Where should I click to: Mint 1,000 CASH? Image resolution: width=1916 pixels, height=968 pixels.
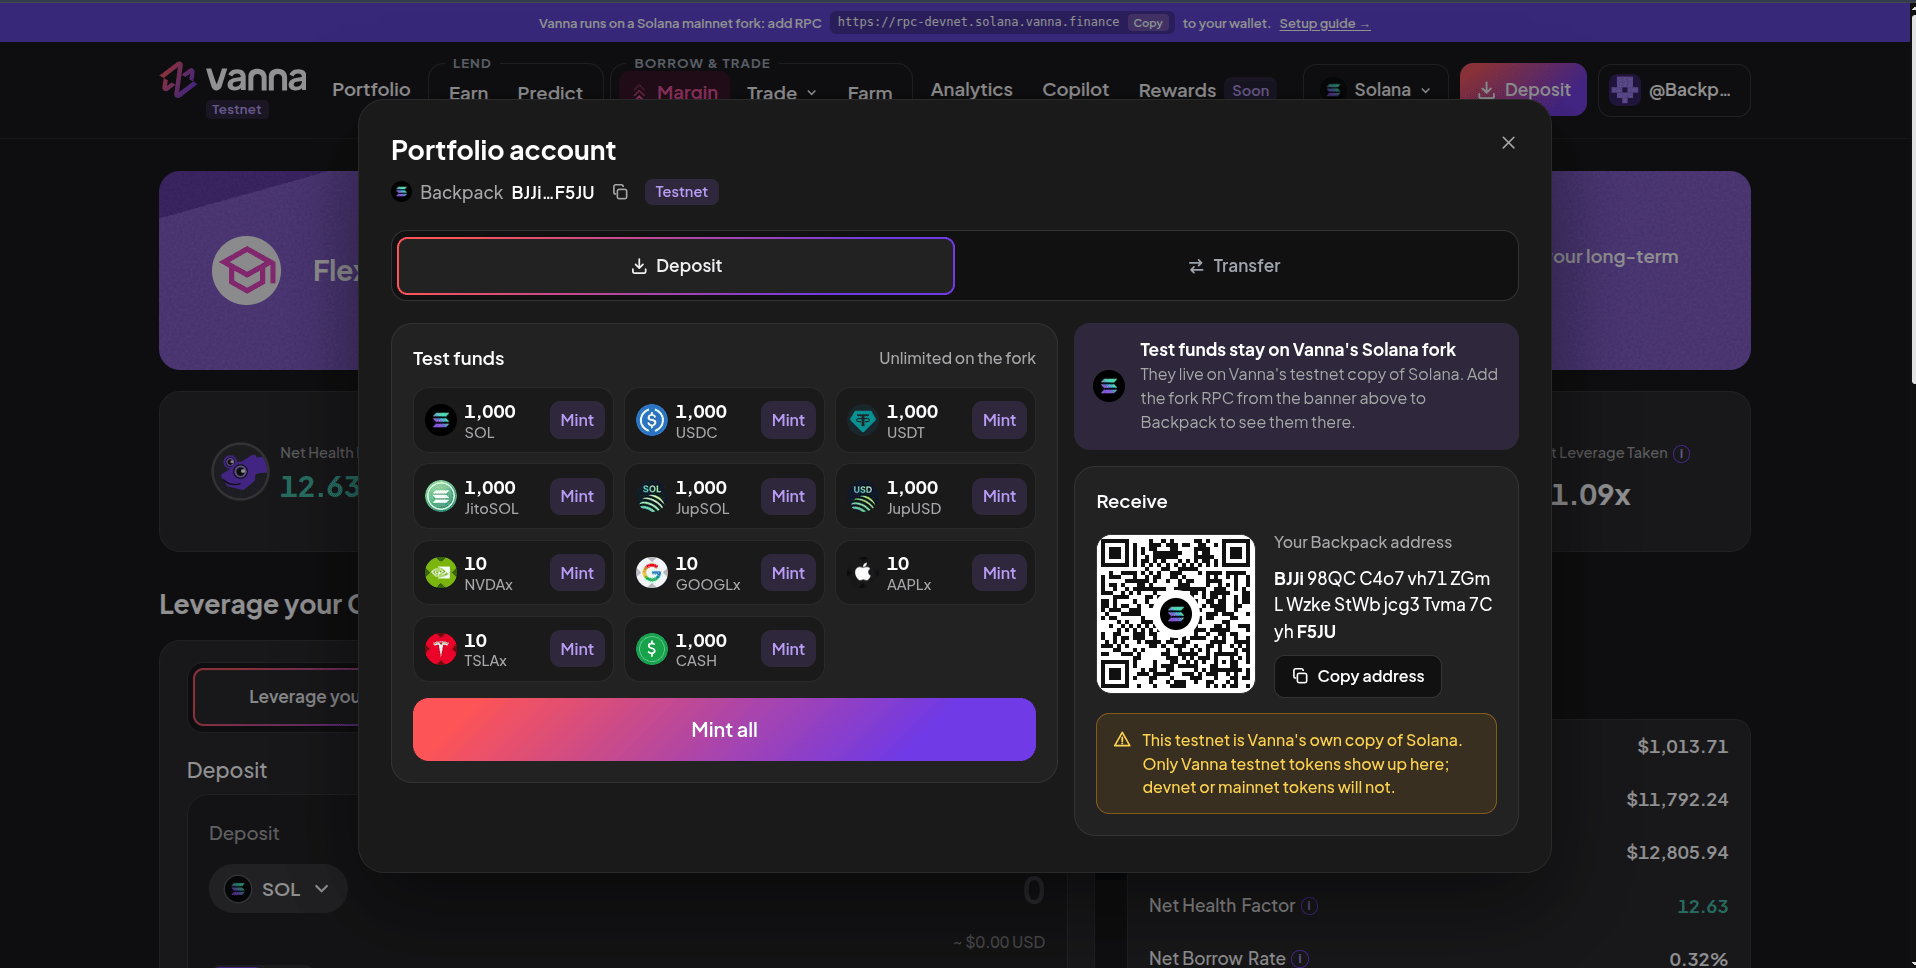click(788, 649)
